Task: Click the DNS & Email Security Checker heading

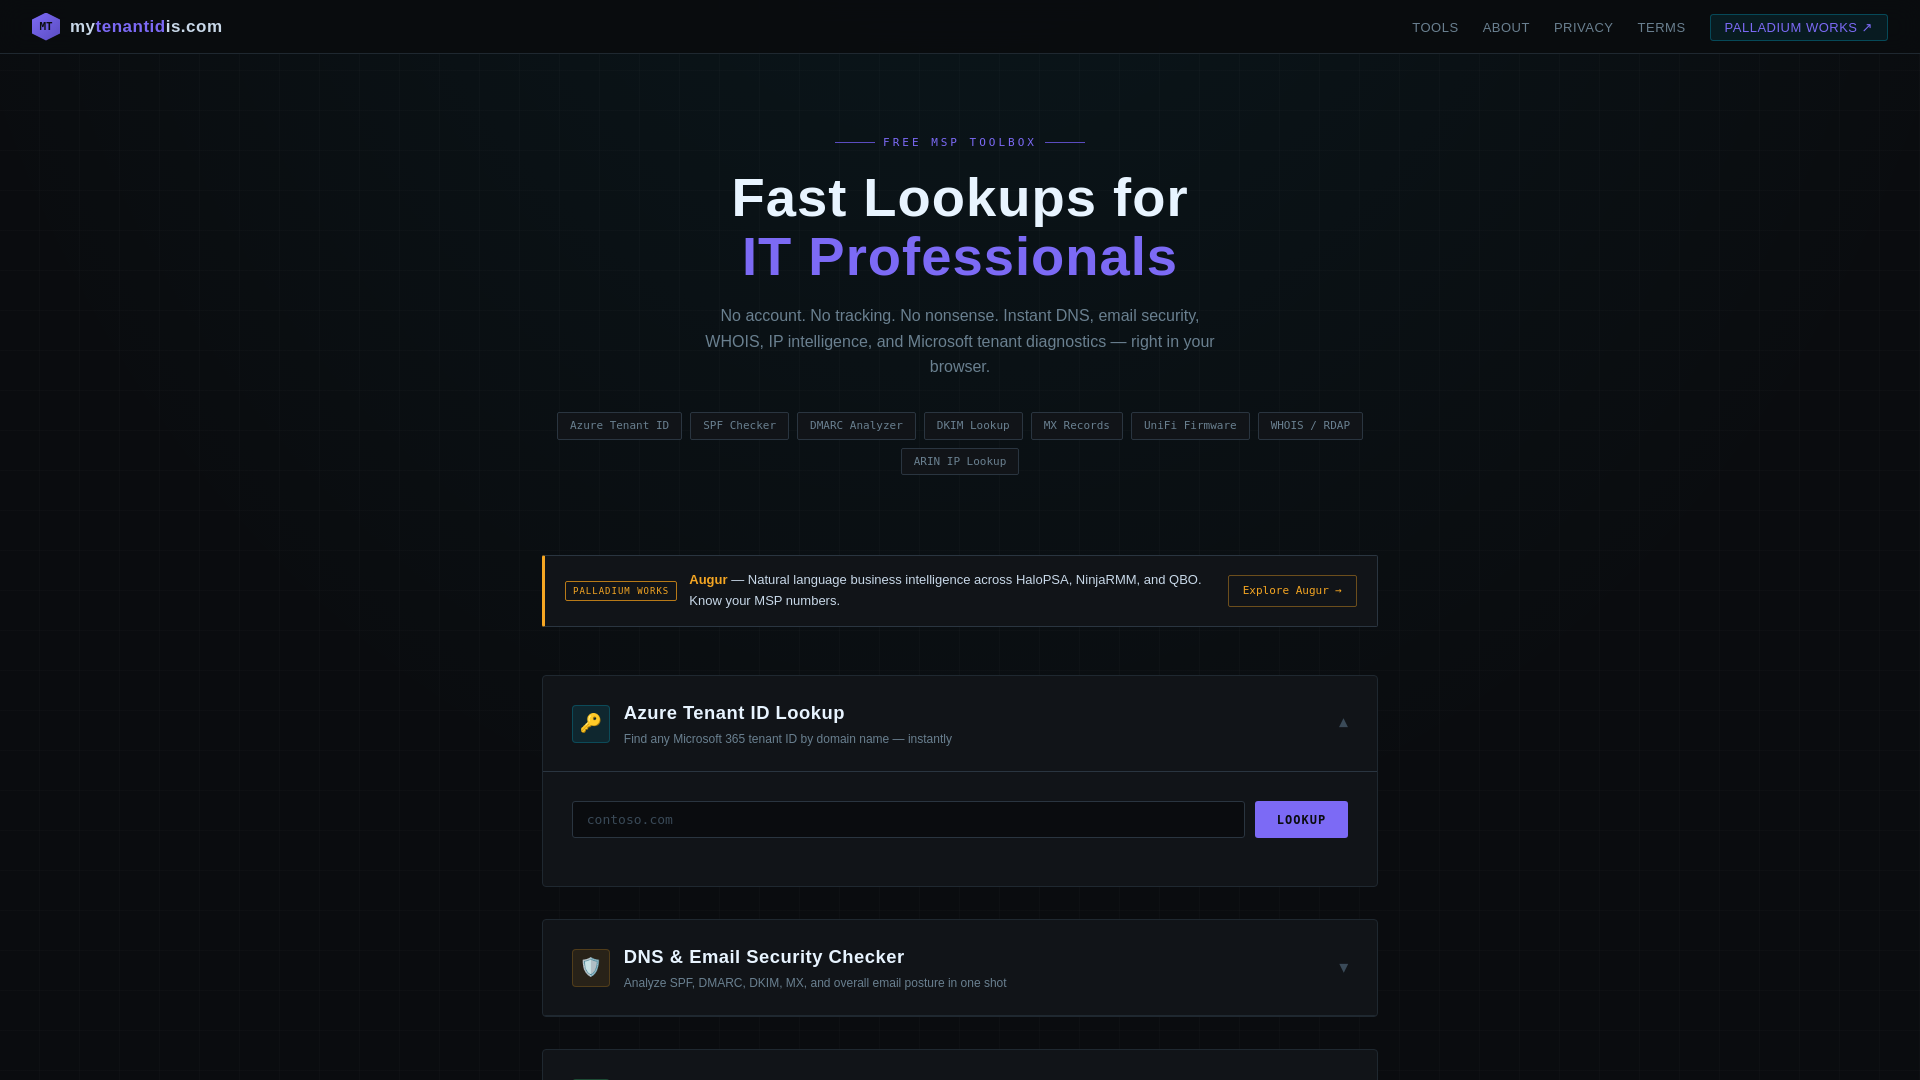Action: (x=764, y=957)
